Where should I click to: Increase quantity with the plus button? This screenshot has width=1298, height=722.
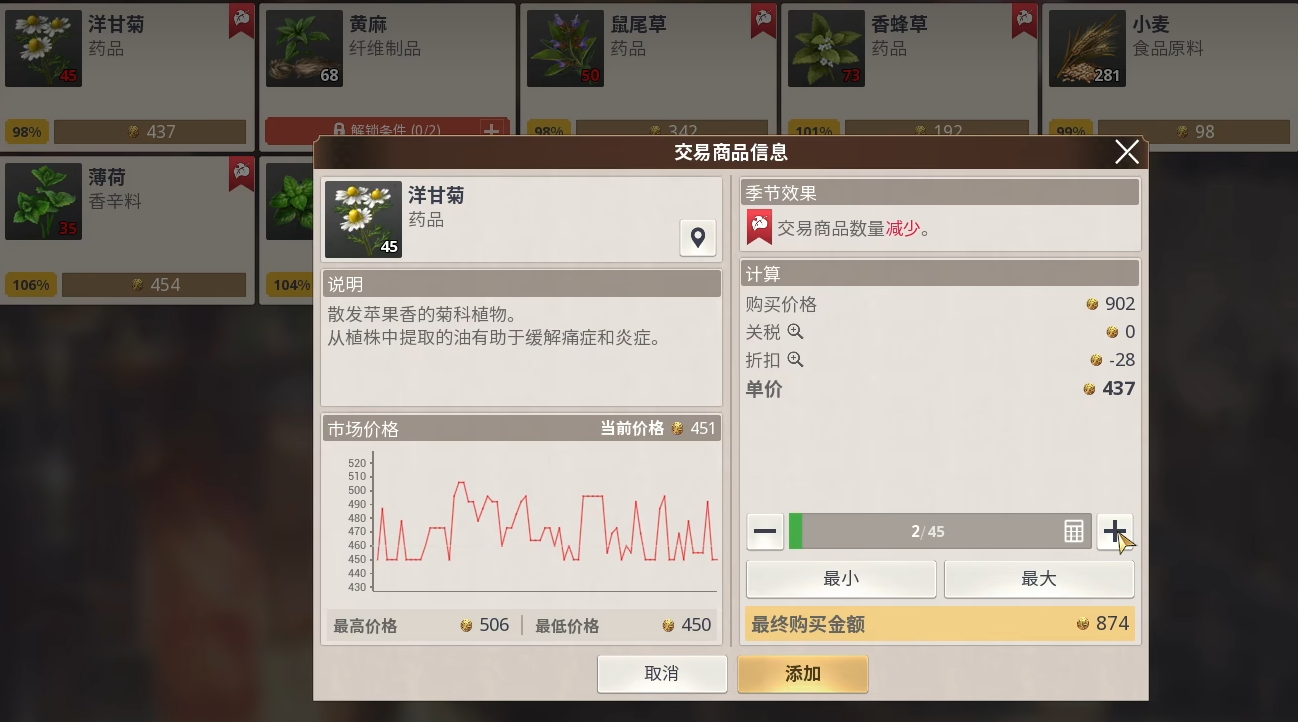click(x=1115, y=532)
